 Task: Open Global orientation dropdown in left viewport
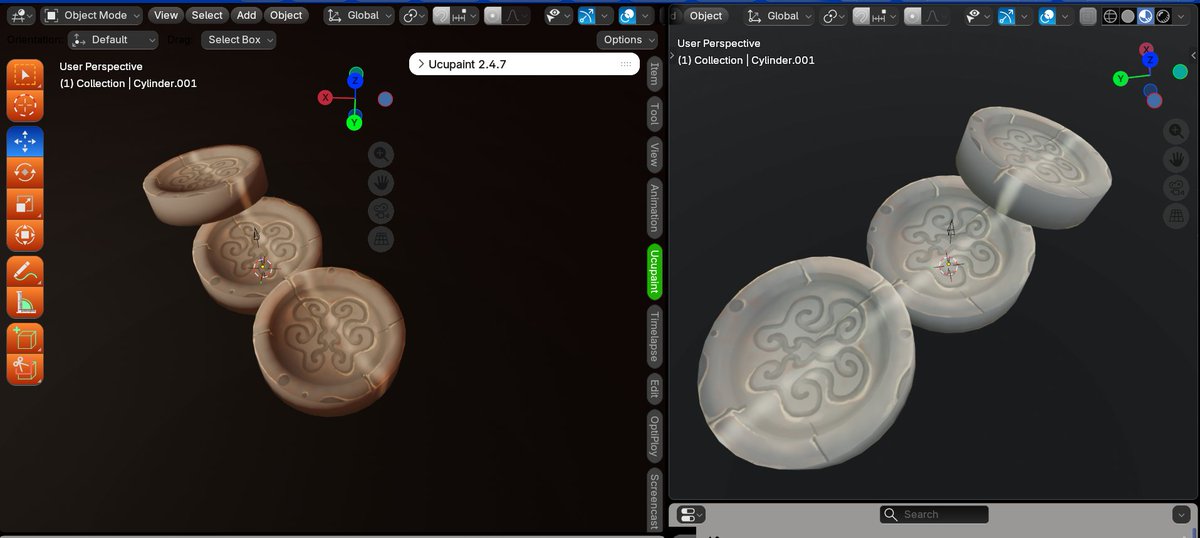[x=360, y=15]
